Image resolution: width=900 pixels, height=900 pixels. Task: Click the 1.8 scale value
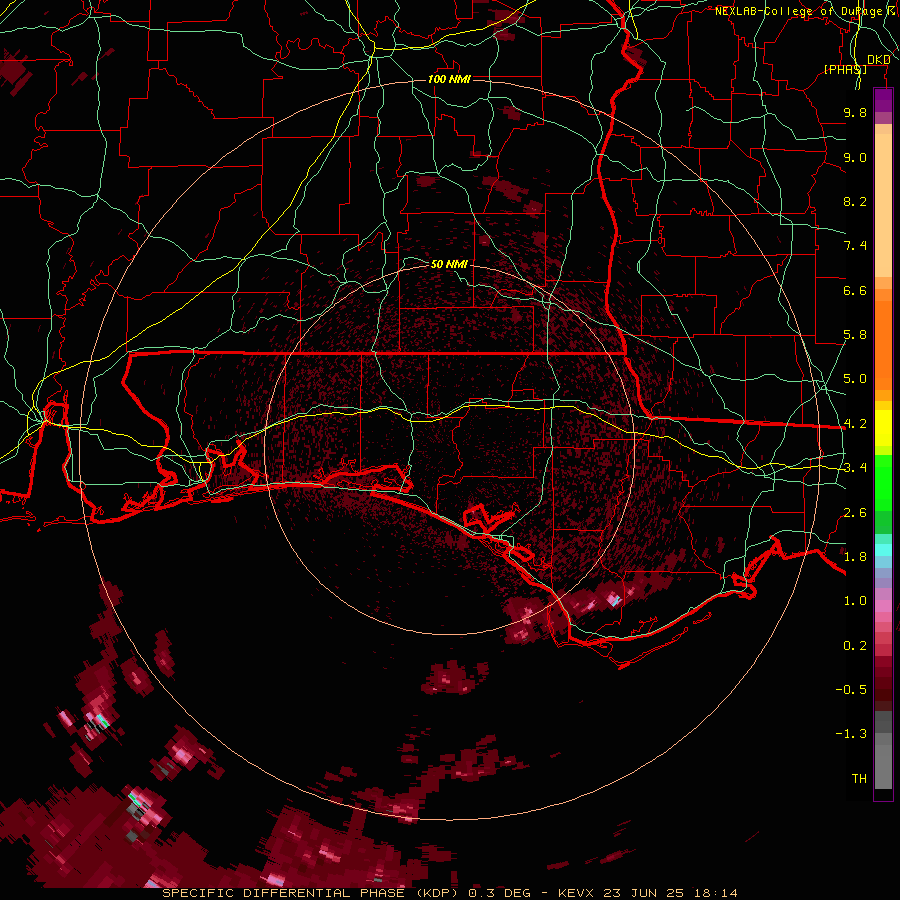pos(855,557)
